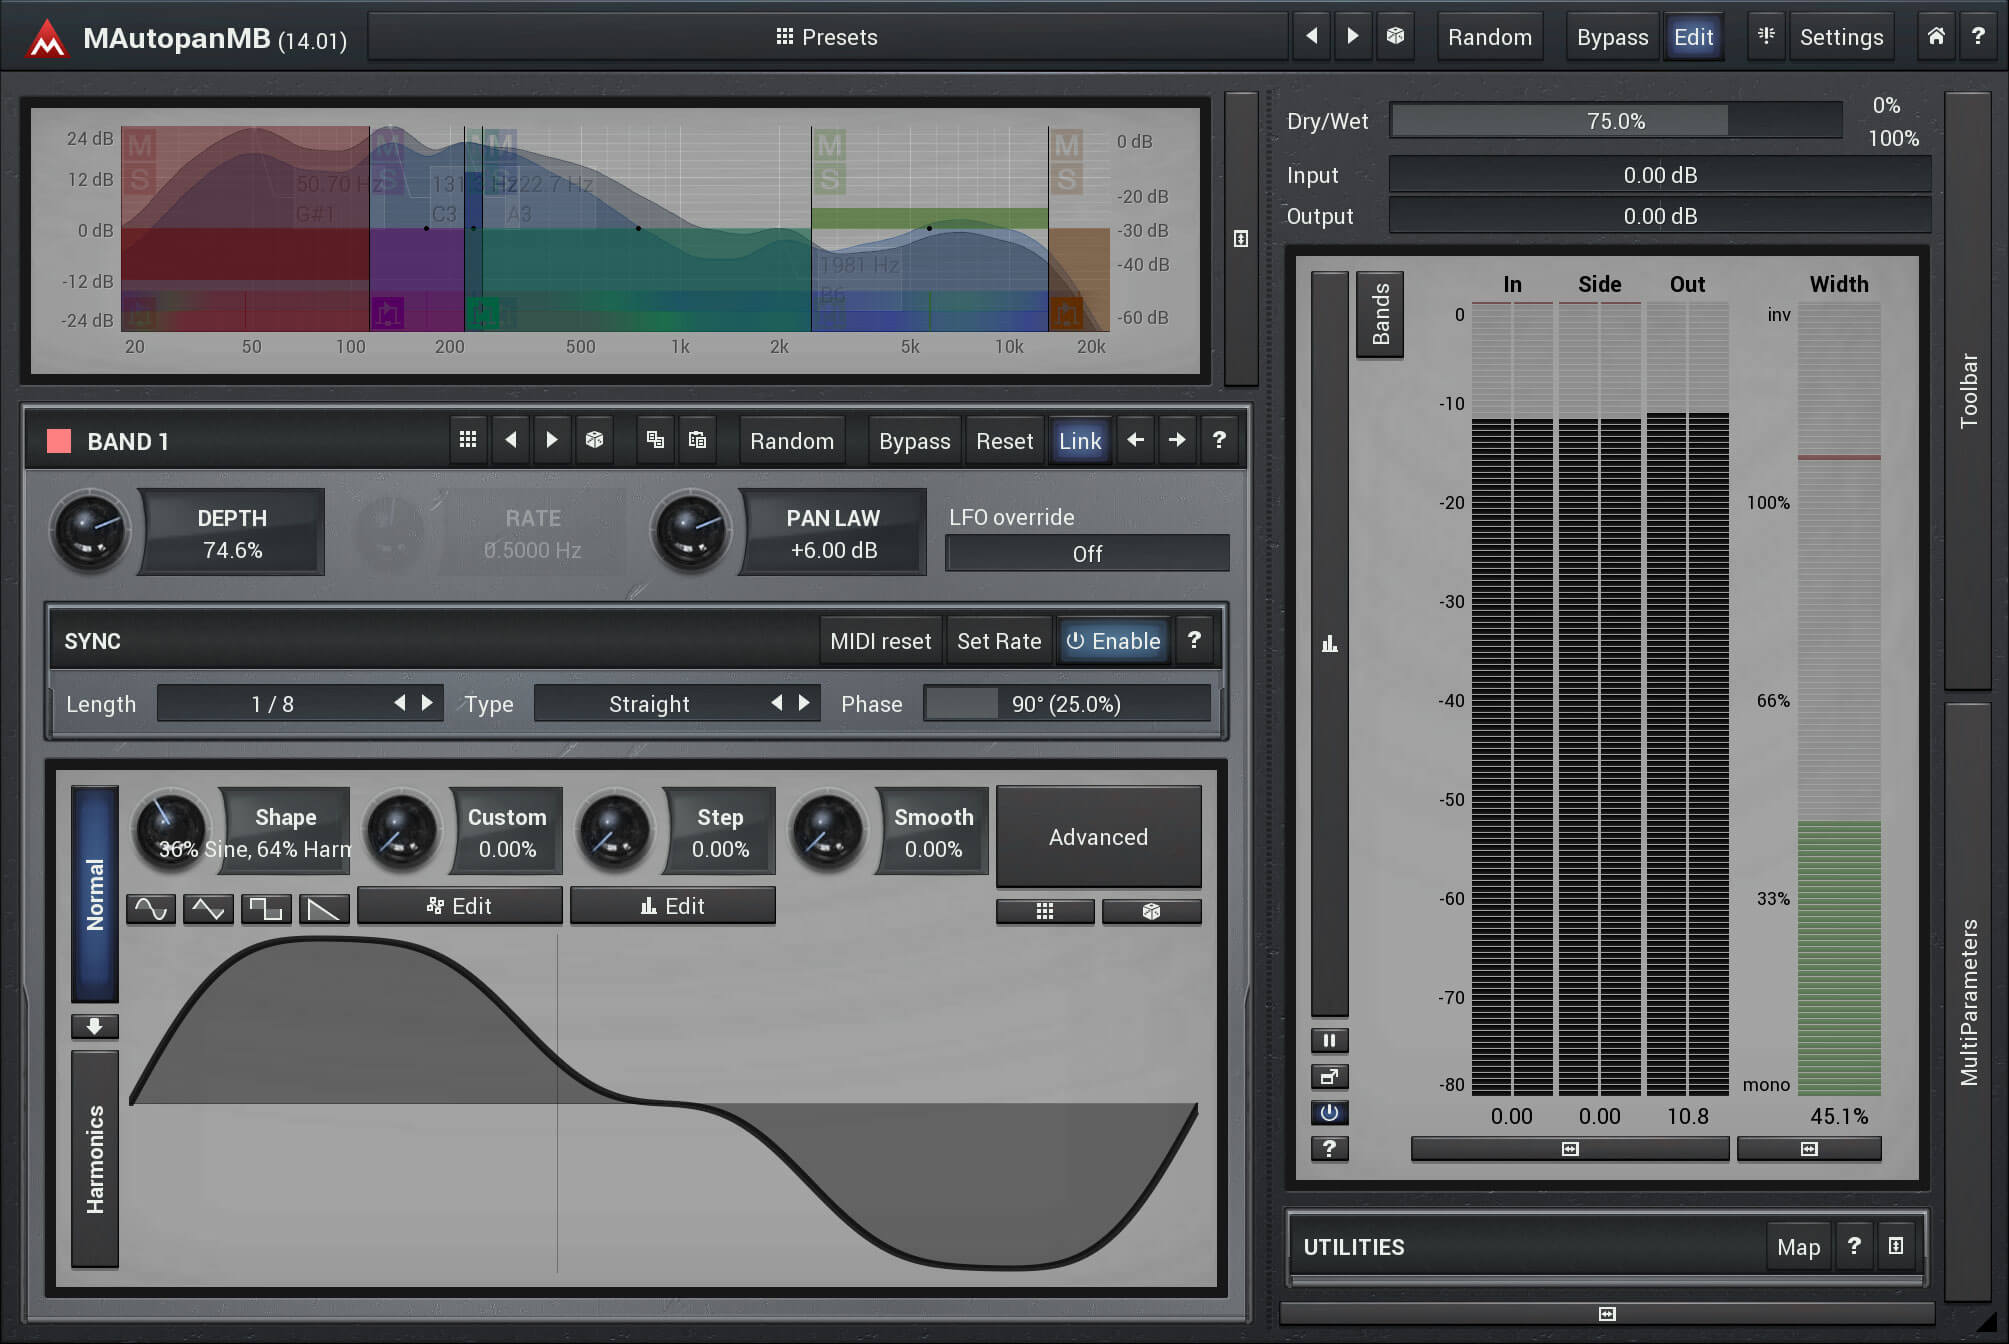
Task: Load the previous global preset arrow
Action: (x=1311, y=37)
